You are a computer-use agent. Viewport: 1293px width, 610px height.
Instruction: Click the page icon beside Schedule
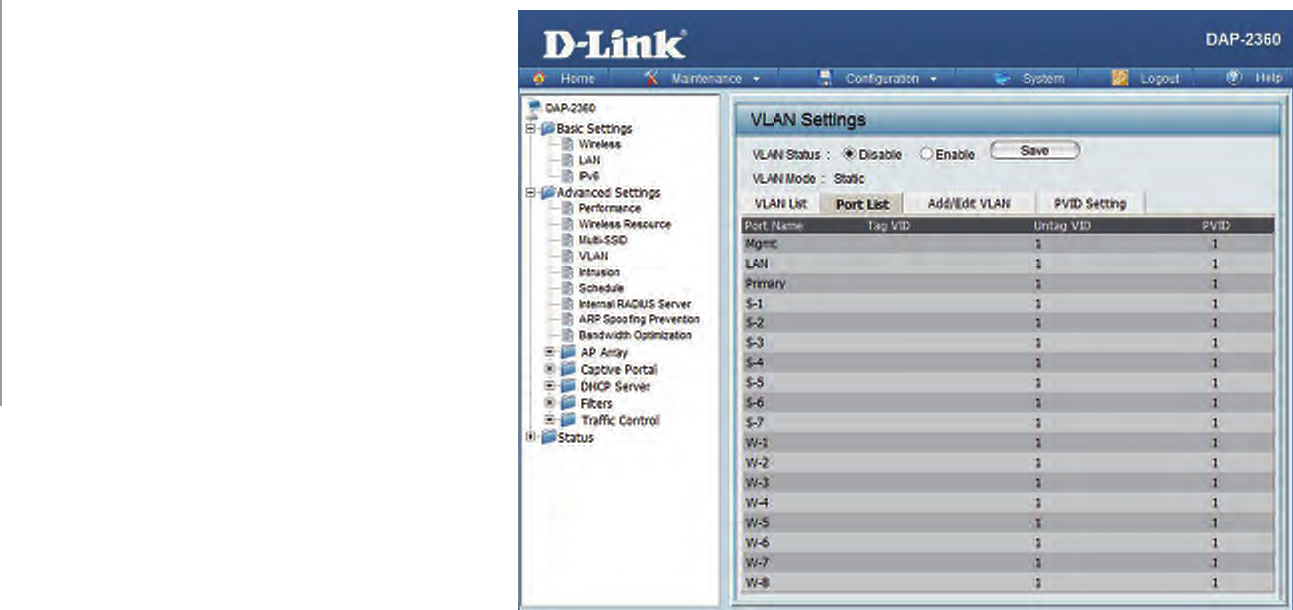pyautogui.click(x=567, y=288)
